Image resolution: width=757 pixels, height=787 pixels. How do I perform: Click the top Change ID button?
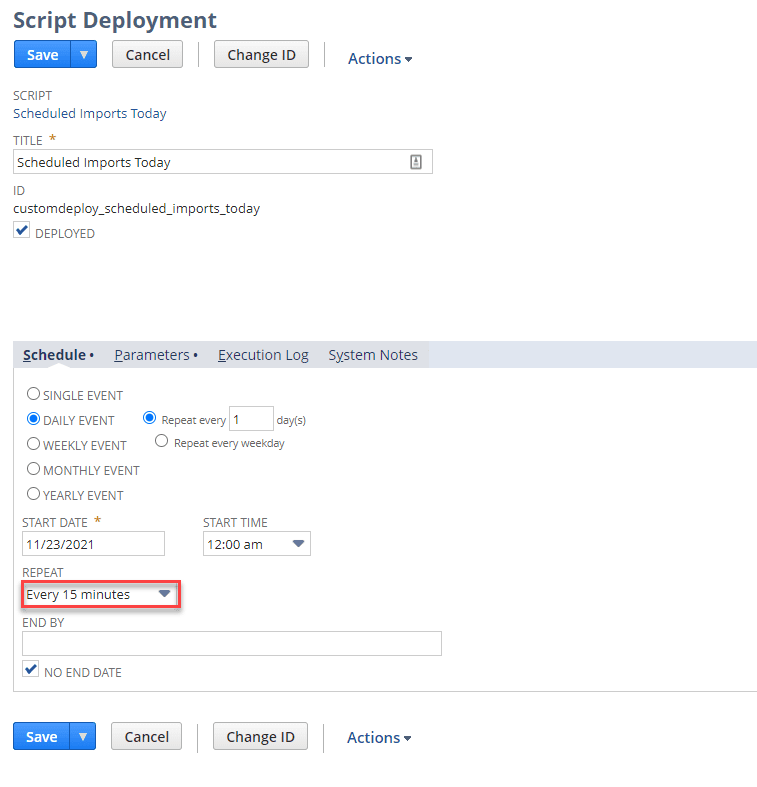pyautogui.click(x=262, y=54)
